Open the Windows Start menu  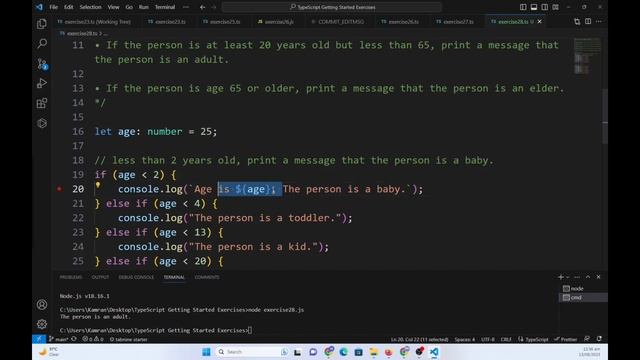[x=206, y=352]
